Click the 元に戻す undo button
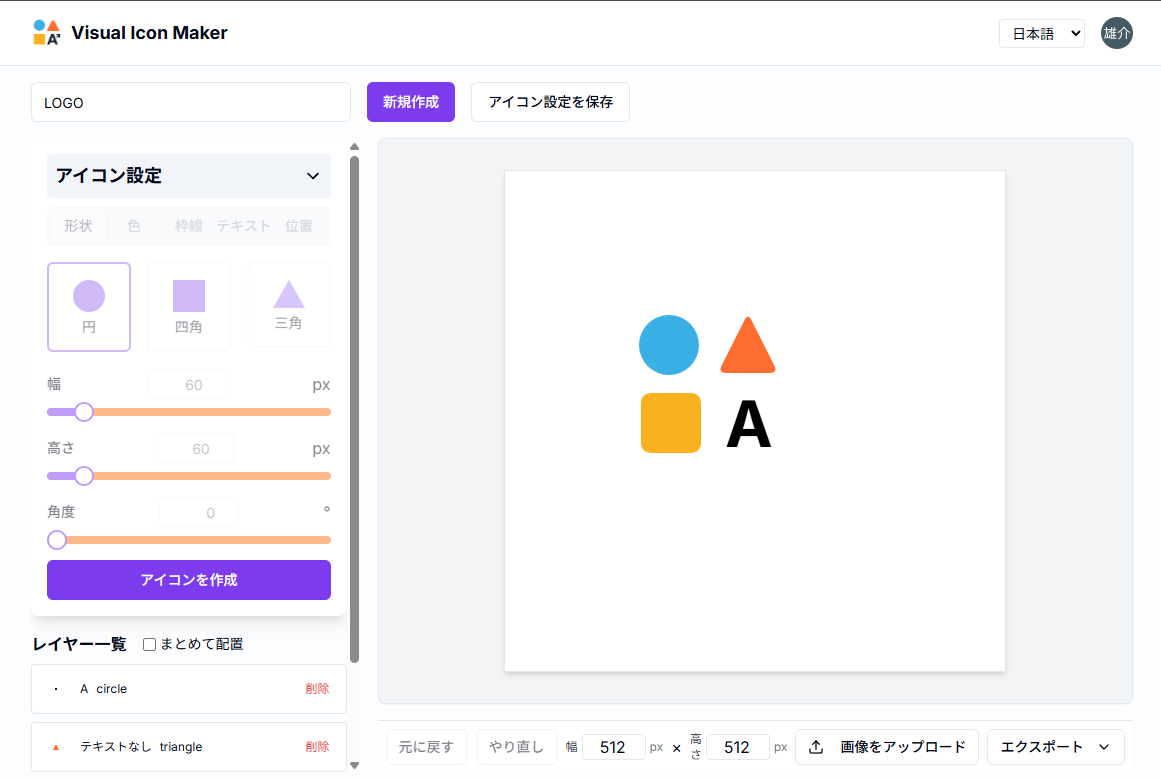The width and height of the screenshot is (1161, 781). pos(426,747)
